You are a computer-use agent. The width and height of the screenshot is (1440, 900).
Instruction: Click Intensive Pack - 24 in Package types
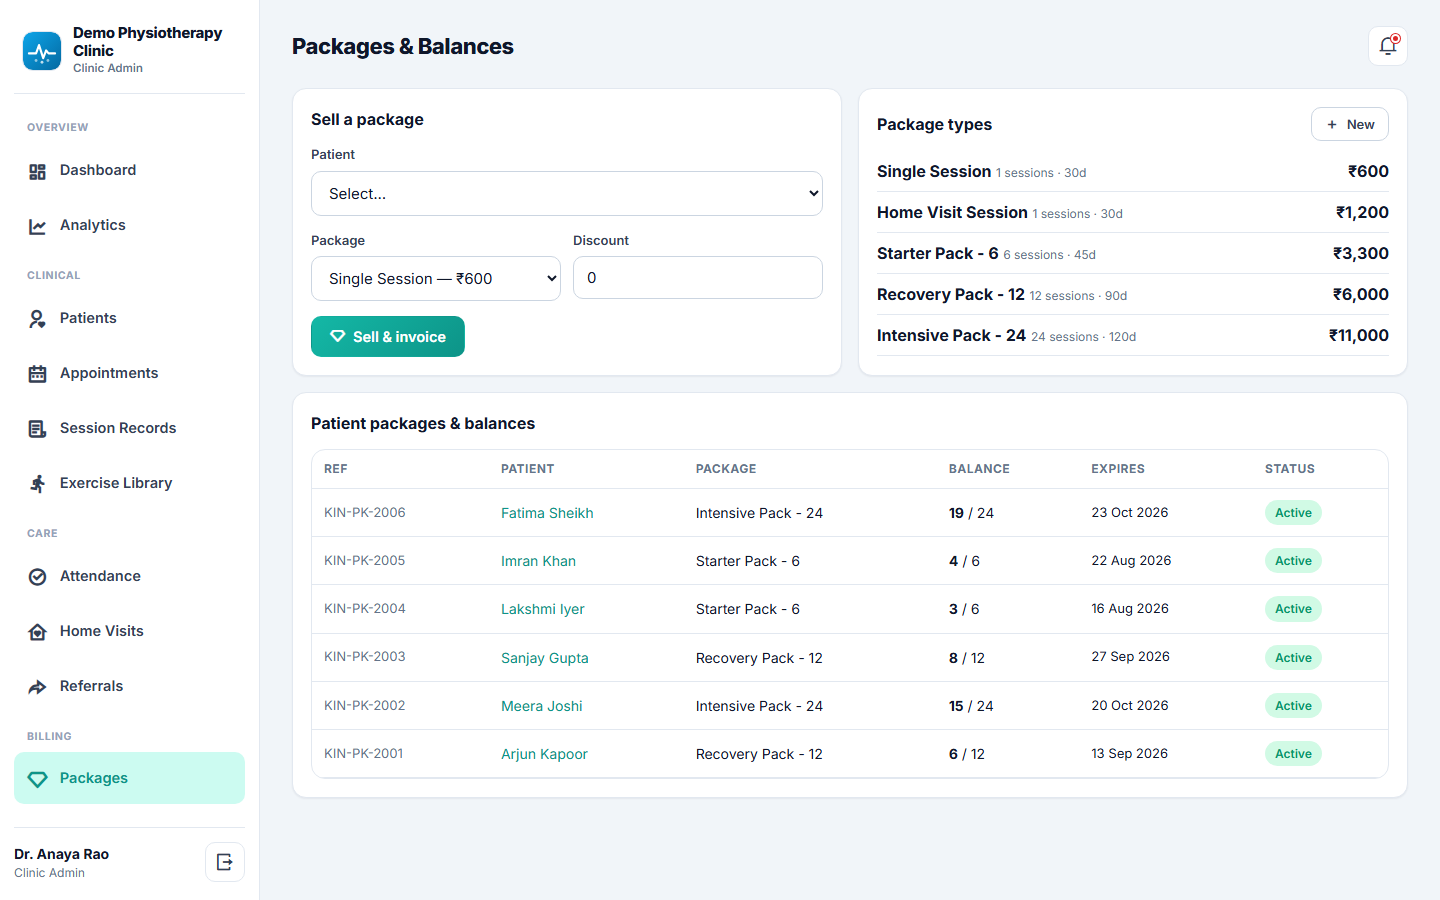(952, 335)
